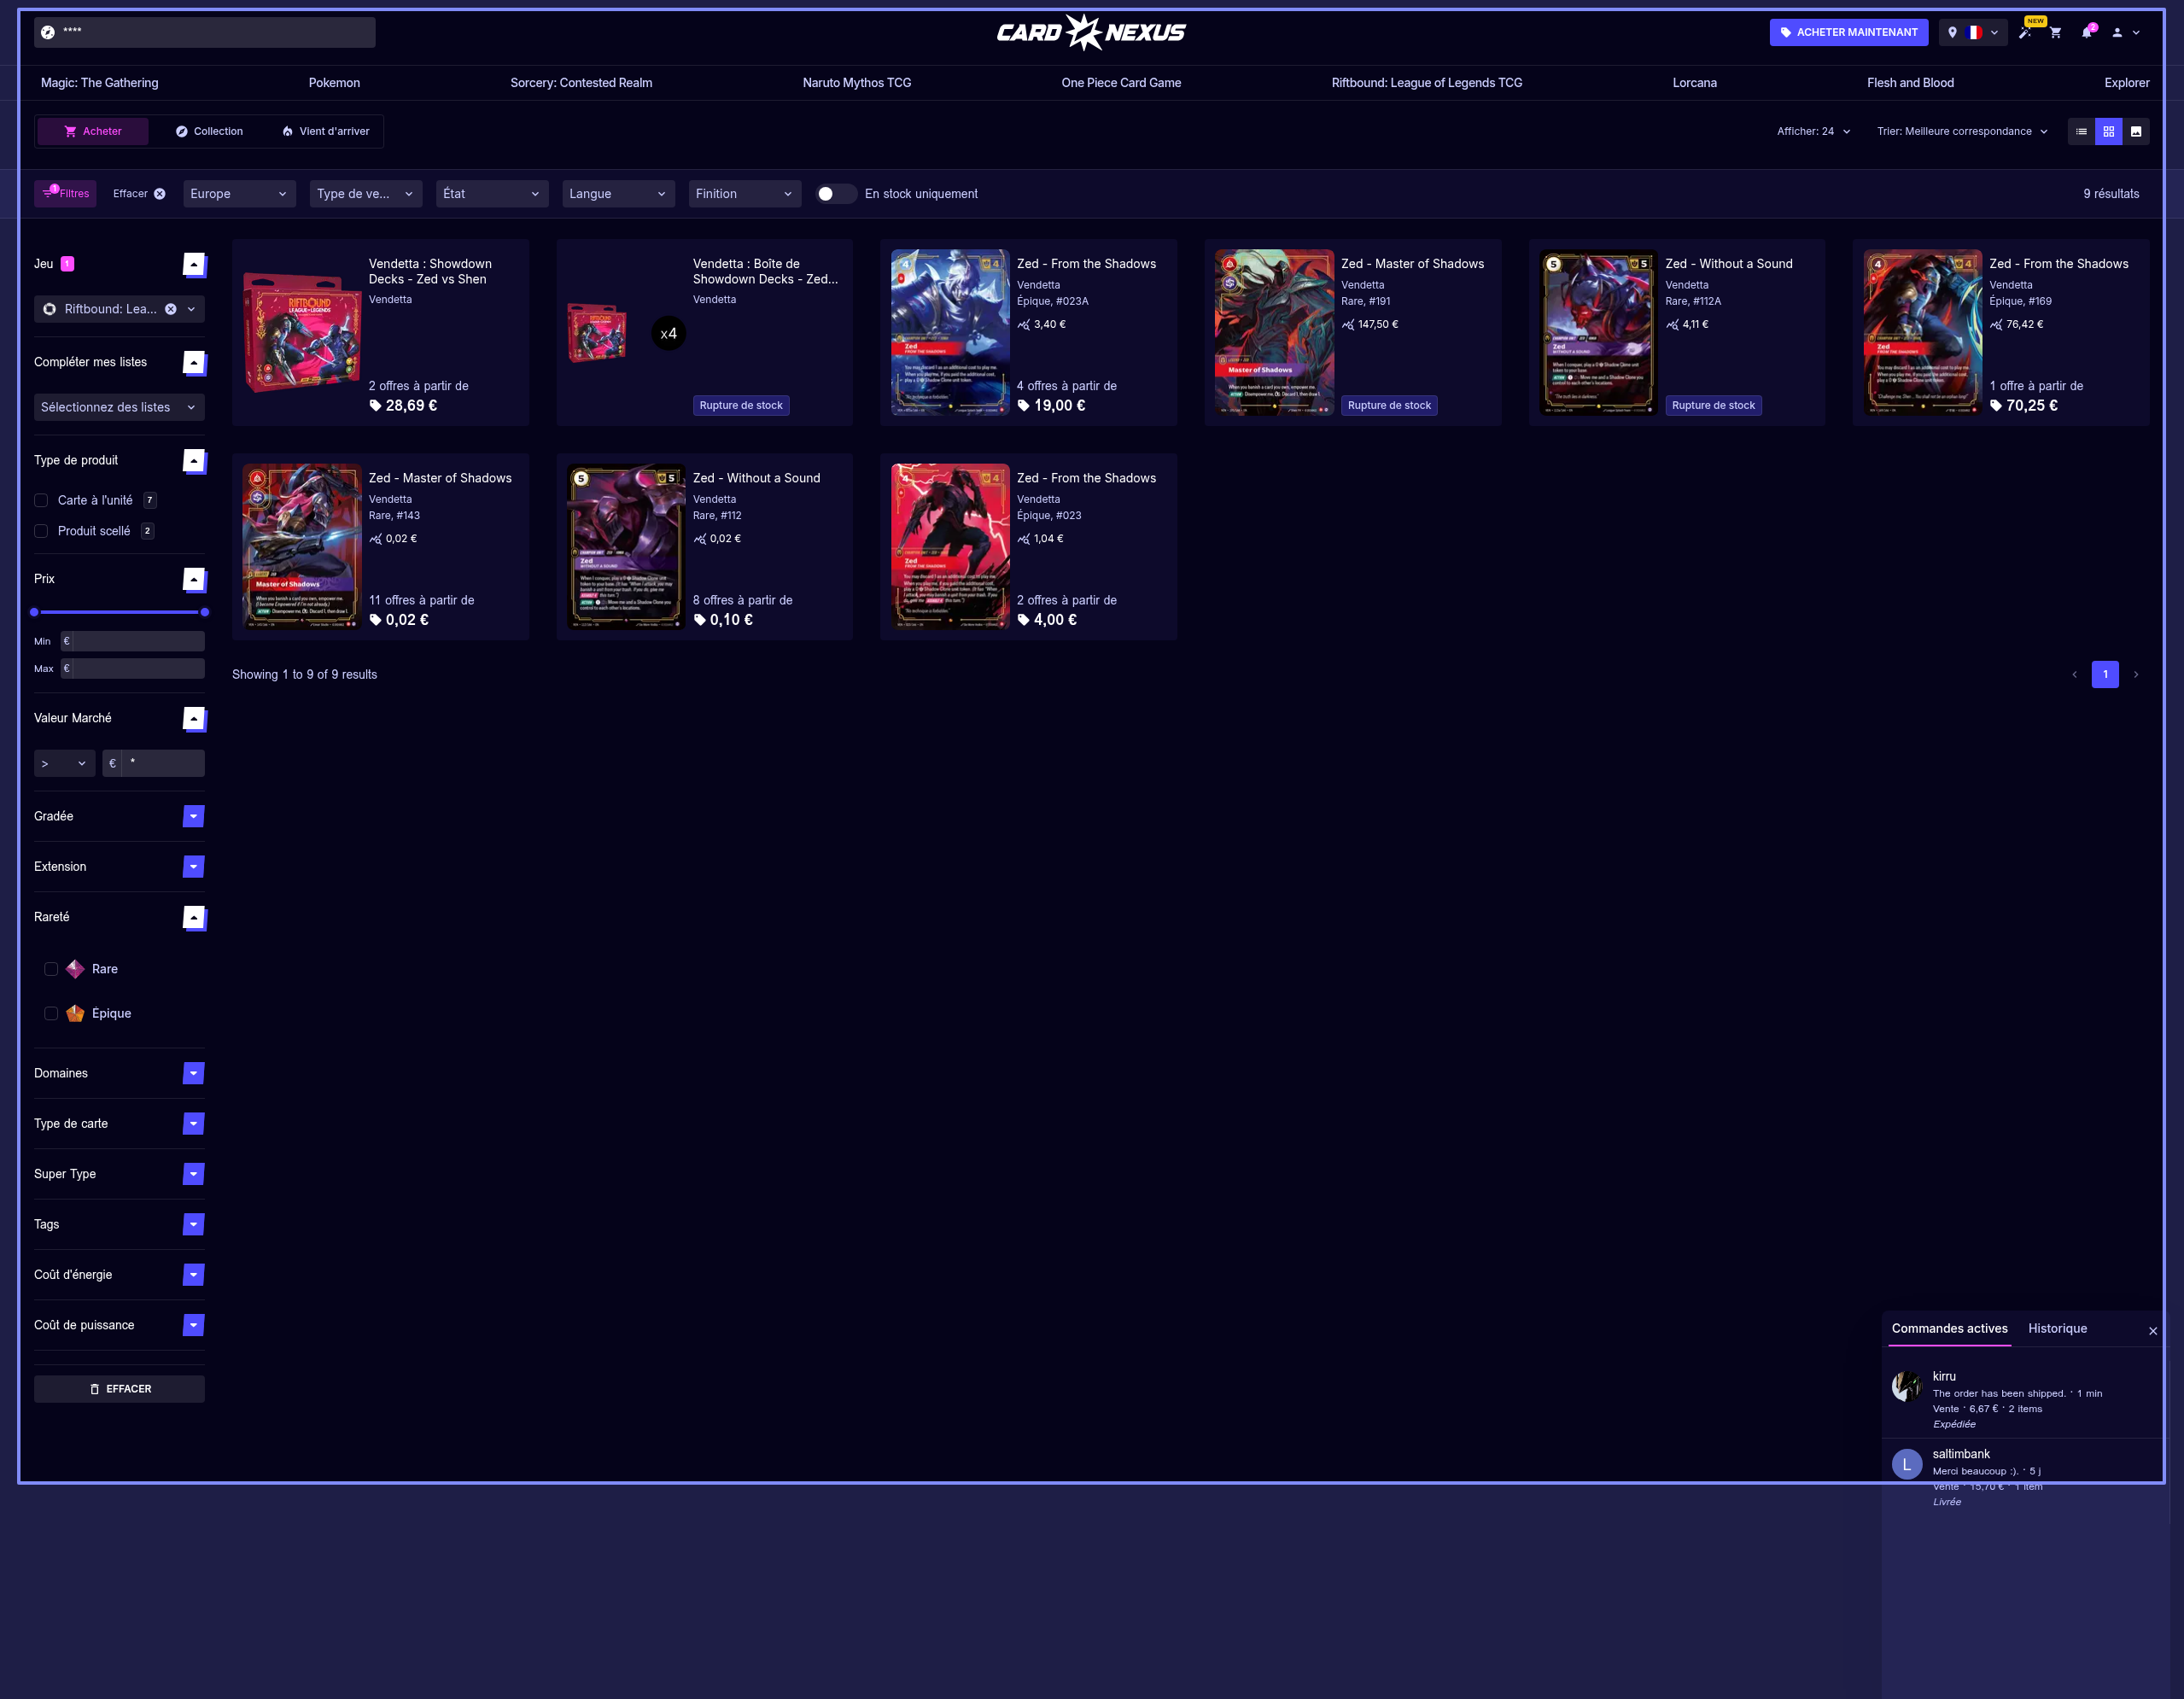The width and height of the screenshot is (2184, 1699).
Task: Click the X icon beside Effacer
Action: click(160, 194)
